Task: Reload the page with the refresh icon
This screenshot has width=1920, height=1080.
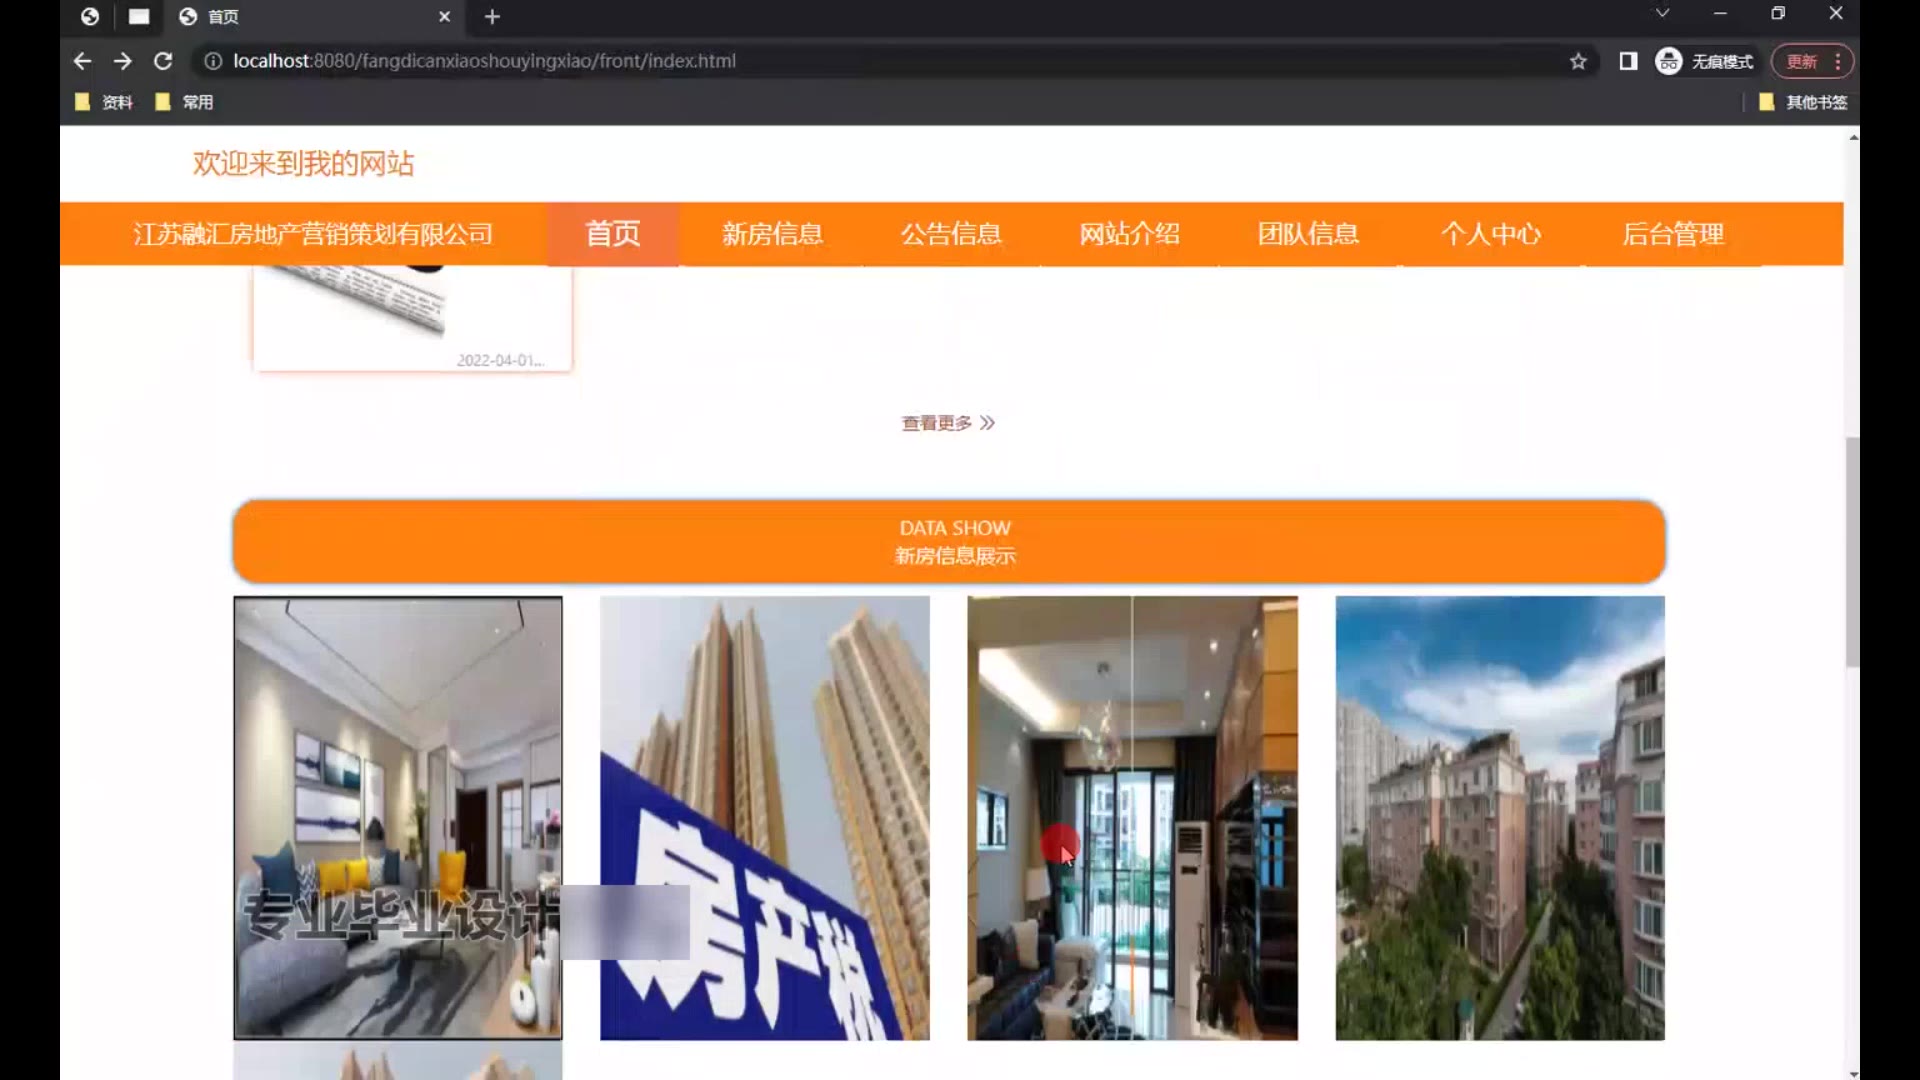Action: (x=163, y=61)
